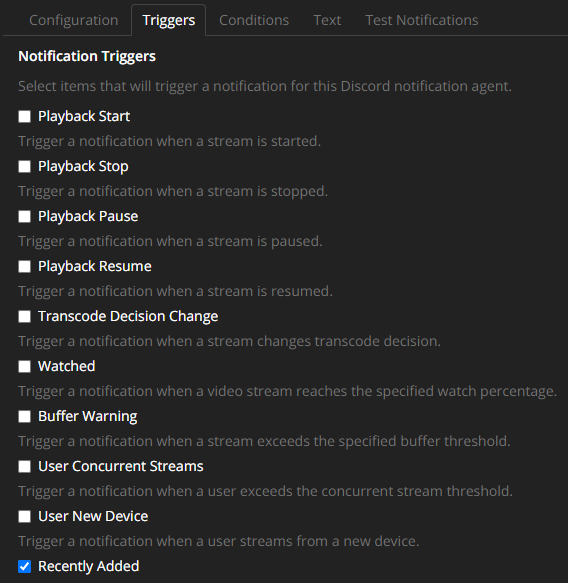
Task: Click the Buffer Warning label
Action: (x=88, y=416)
